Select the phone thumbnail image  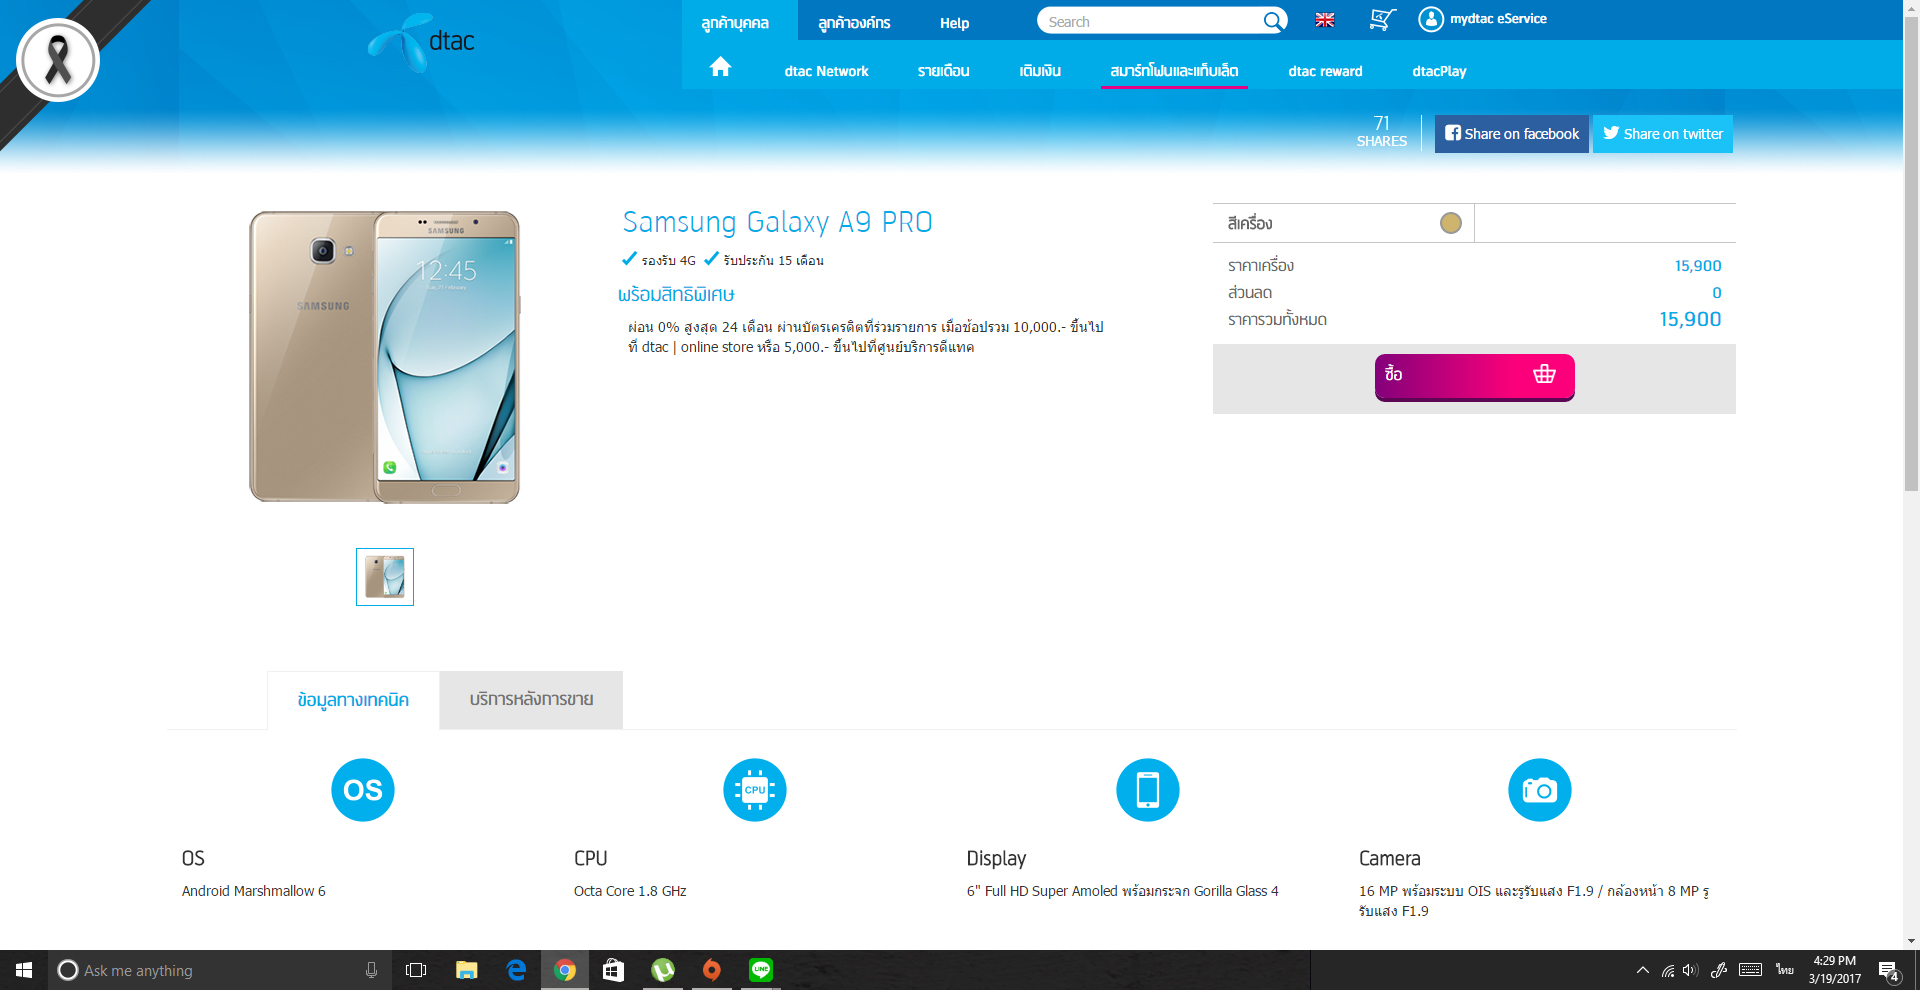[385, 577]
